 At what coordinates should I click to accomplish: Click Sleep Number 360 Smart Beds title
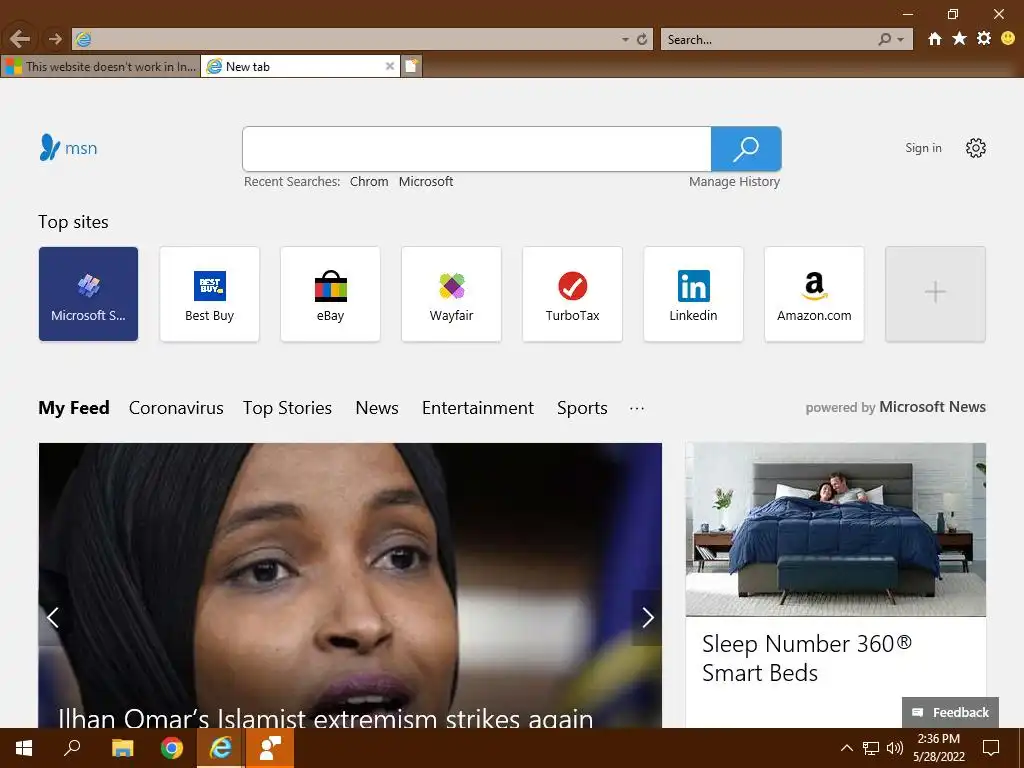tap(807, 658)
